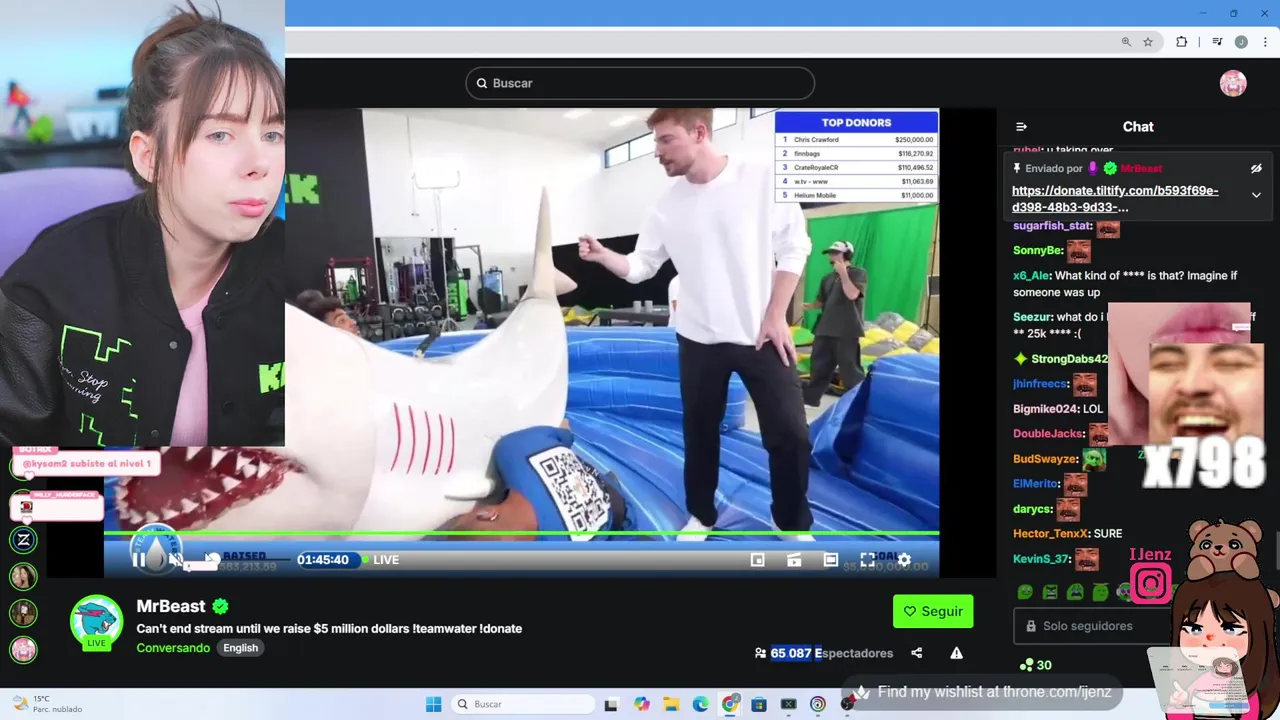Open Task View in taskbar
Viewport: 1280px width, 720px height.
pos(611,704)
